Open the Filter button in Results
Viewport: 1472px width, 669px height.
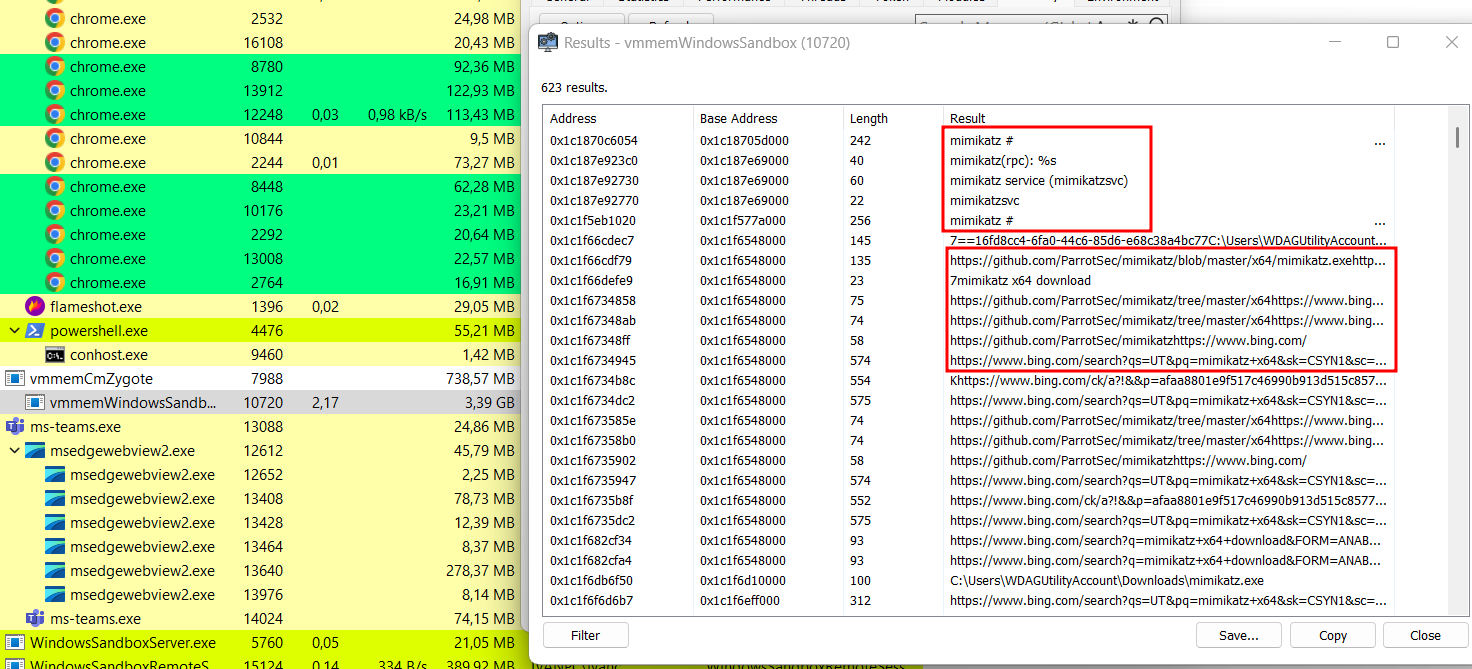[x=586, y=635]
